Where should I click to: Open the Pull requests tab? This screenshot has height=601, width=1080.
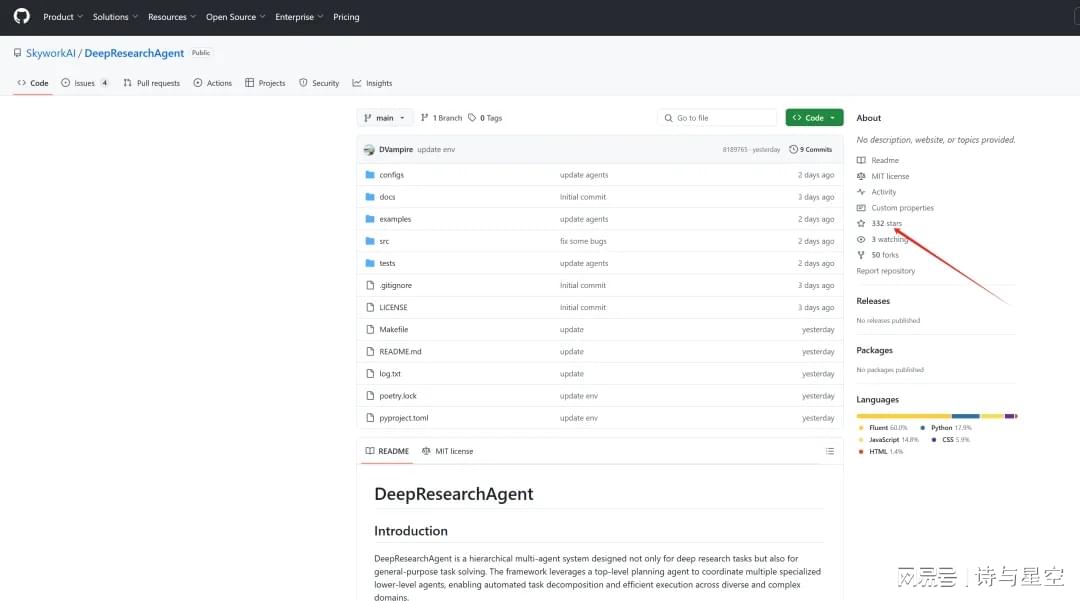pyautogui.click(x=152, y=83)
